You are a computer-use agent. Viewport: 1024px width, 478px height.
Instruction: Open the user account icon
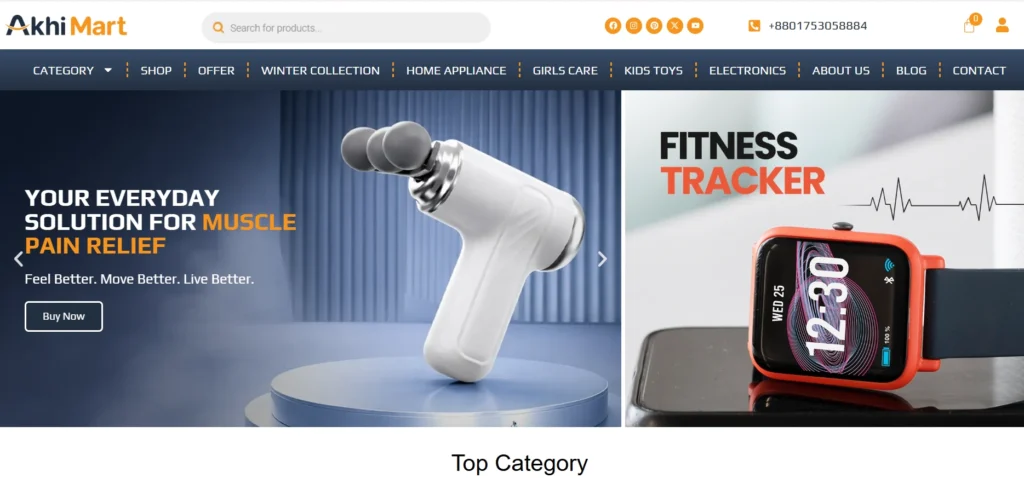pos(1002,25)
